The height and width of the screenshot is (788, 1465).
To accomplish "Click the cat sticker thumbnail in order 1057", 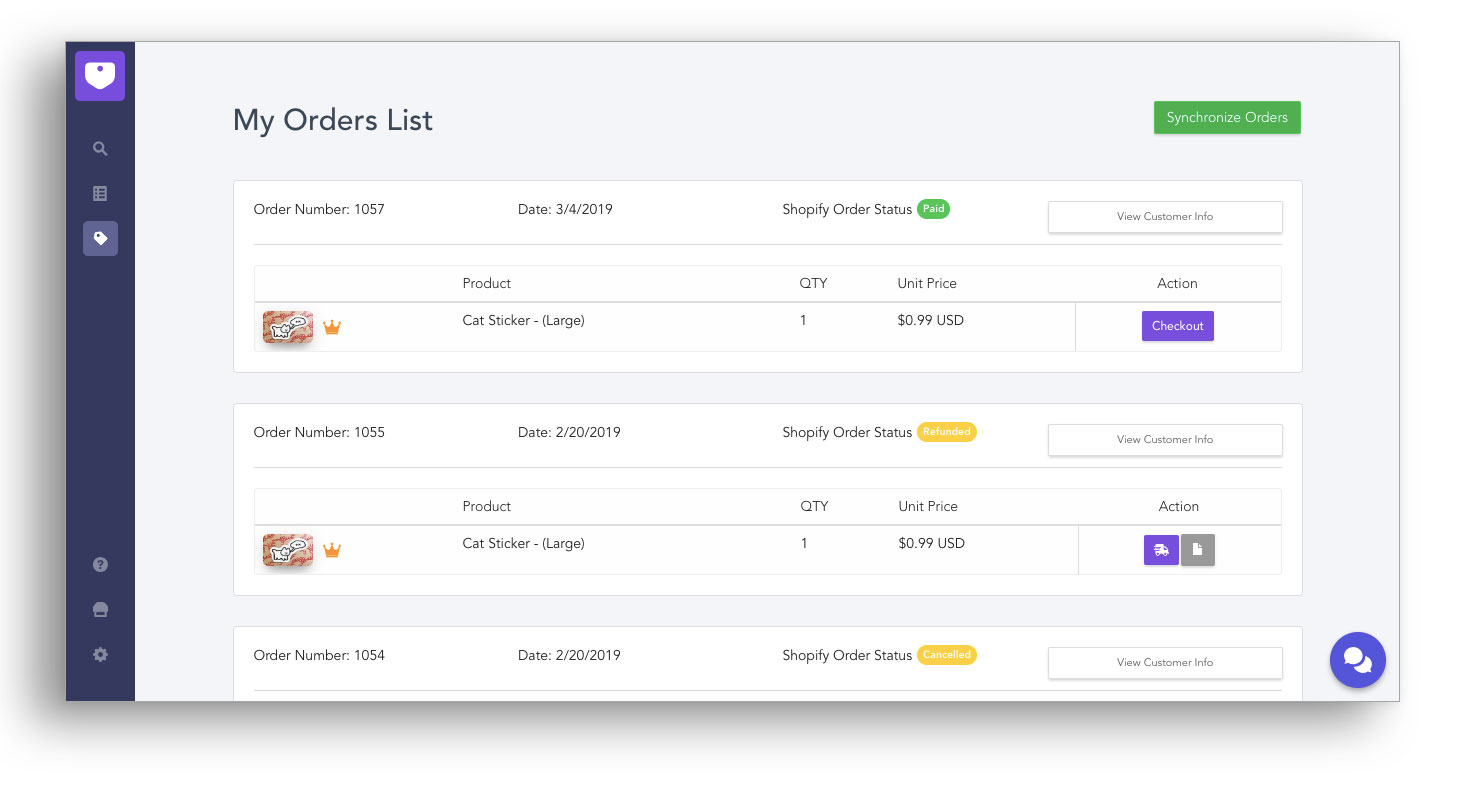I will pyautogui.click(x=288, y=327).
